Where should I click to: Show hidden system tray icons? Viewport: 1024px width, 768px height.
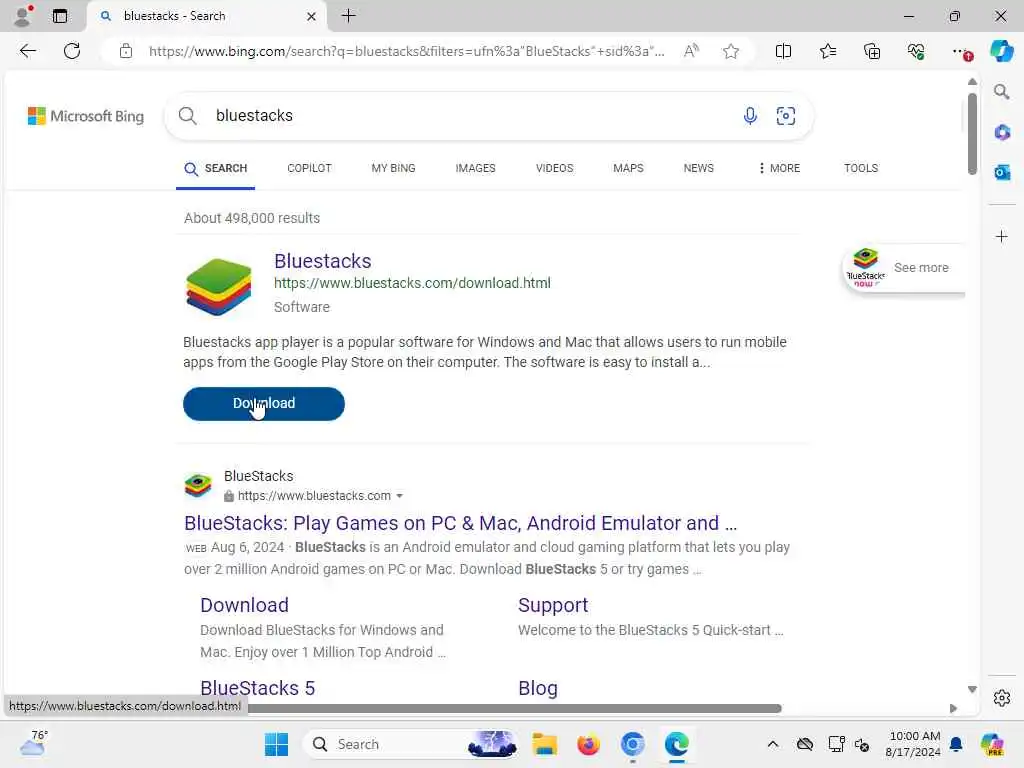(x=773, y=744)
